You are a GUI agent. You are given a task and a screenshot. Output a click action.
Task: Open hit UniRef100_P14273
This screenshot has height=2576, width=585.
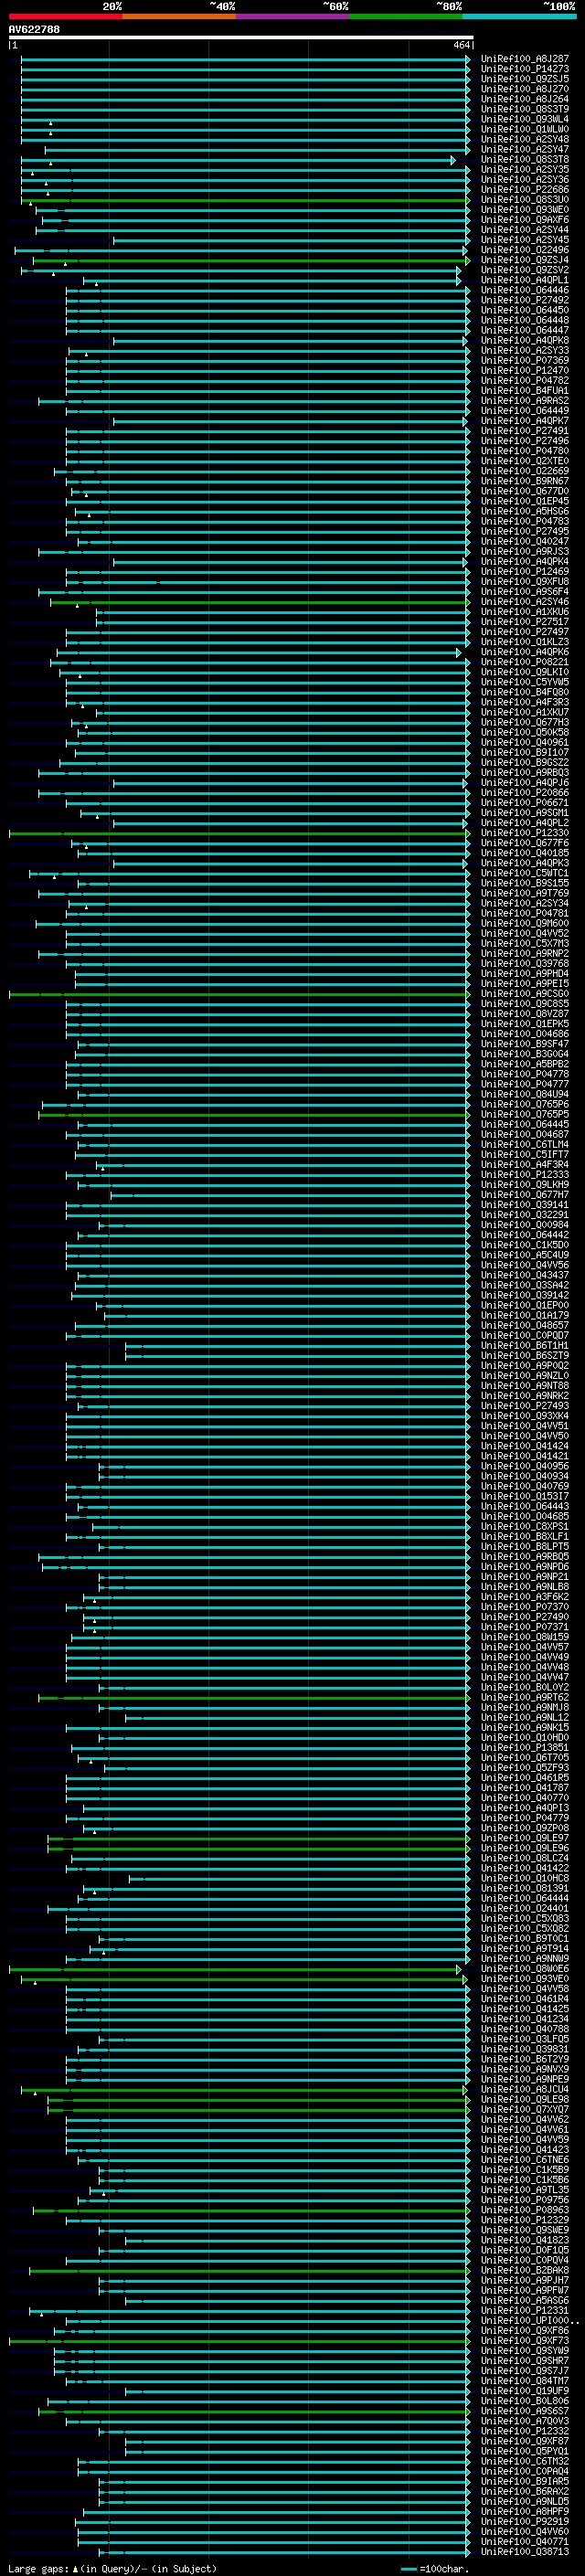[x=525, y=69]
